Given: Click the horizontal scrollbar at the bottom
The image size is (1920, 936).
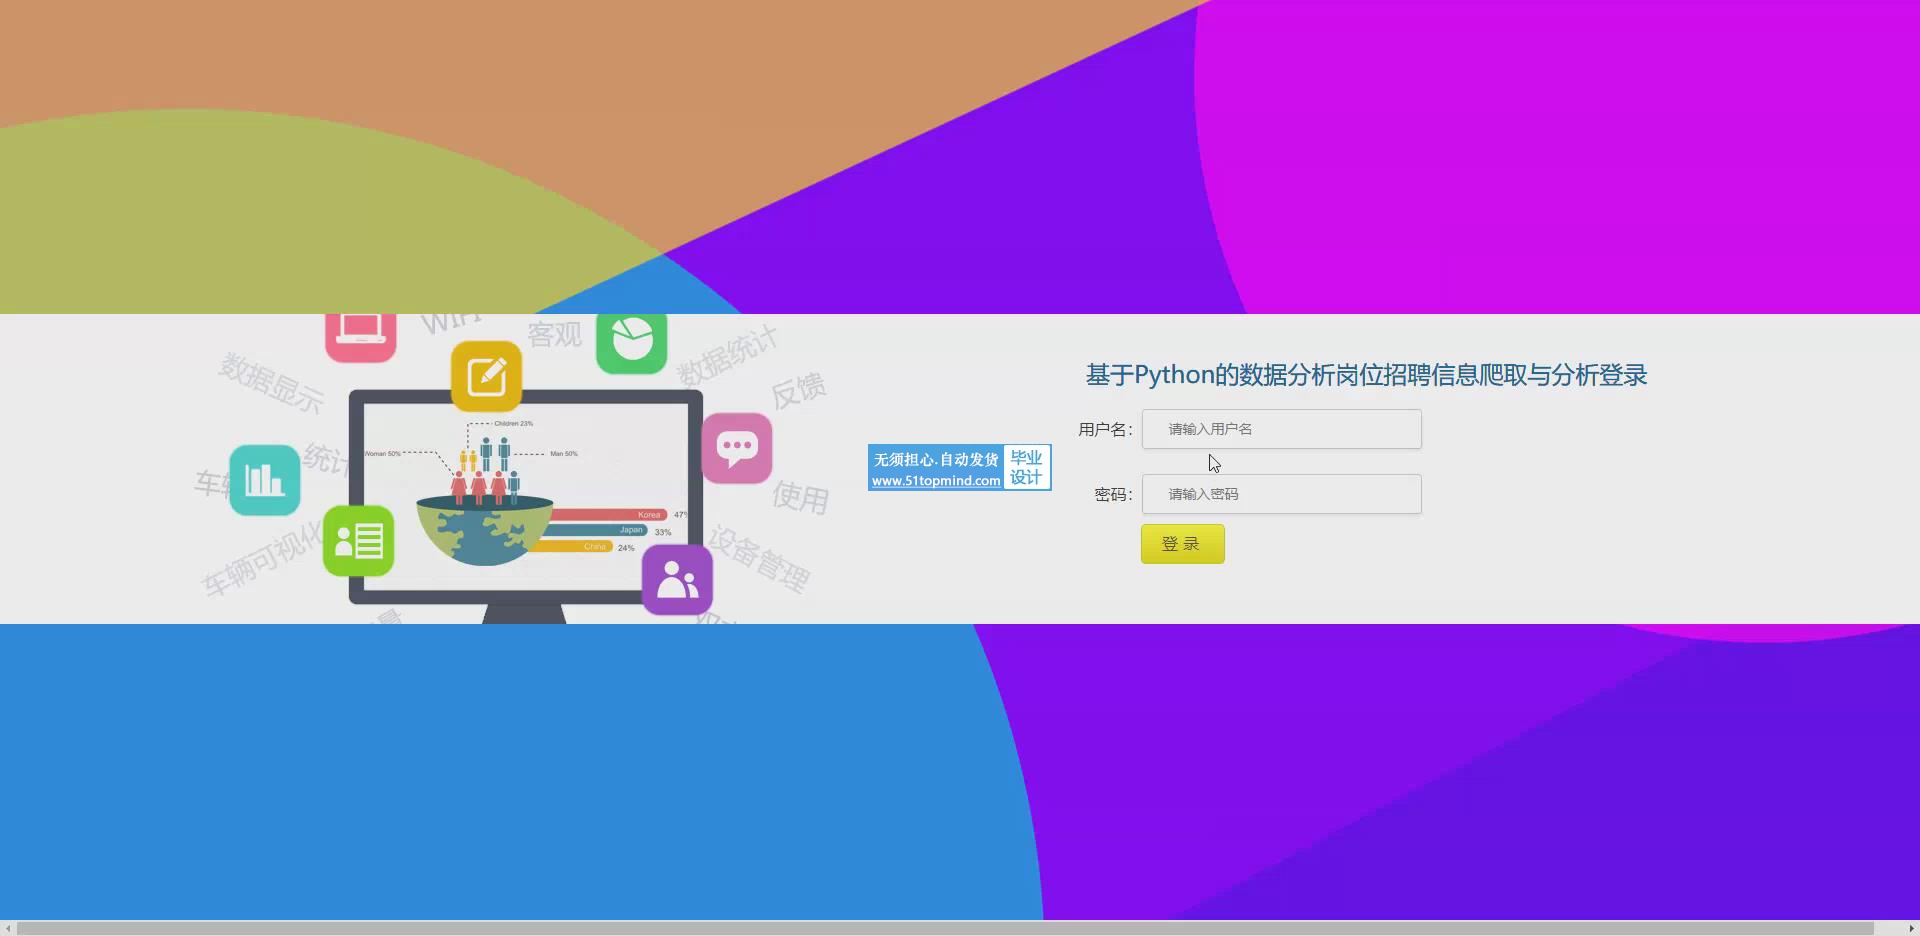Looking at the screenshot, I should [945, 928].
